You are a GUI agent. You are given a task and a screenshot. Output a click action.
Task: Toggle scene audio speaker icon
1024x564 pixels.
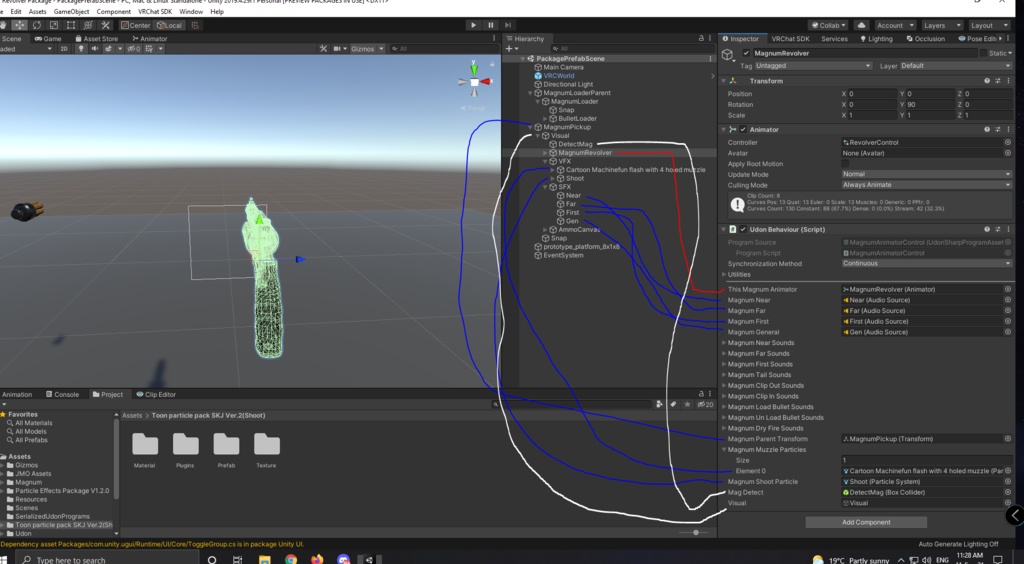pyautogui.click(x=95, y=49)
